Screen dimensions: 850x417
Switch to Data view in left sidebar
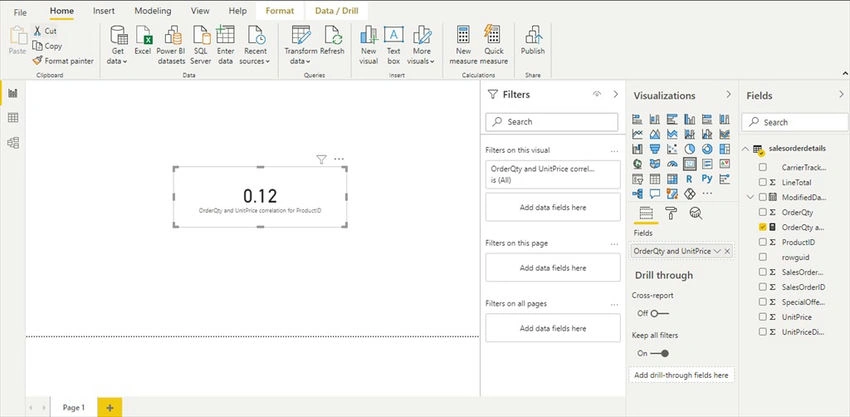[12, 118]
